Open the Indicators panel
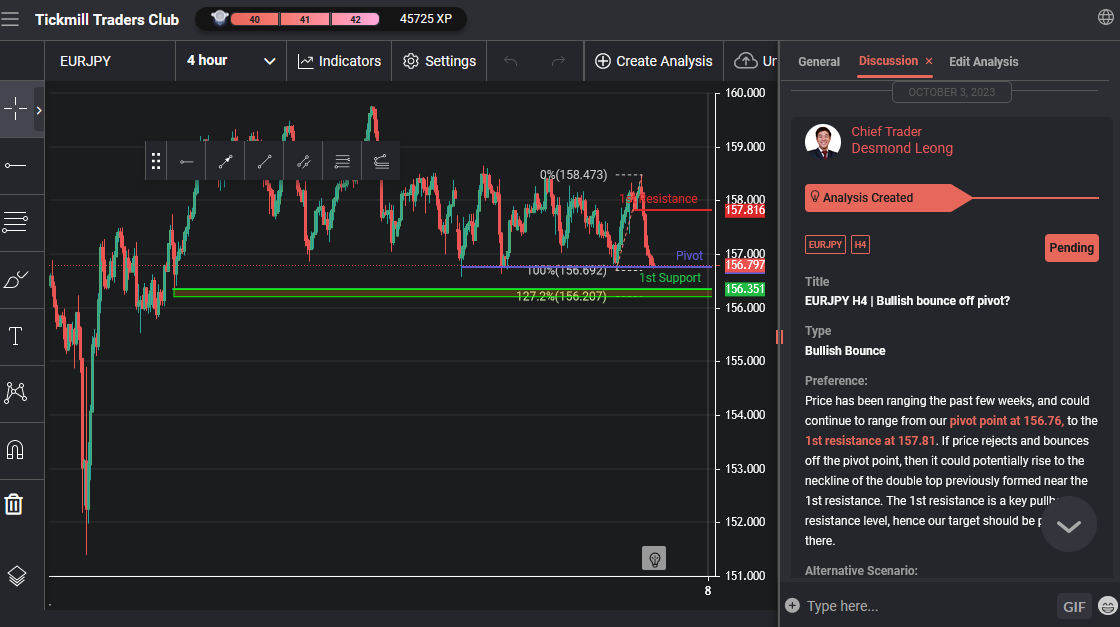Viewport: 1120px width, 627px height. [x=339, y=61]
